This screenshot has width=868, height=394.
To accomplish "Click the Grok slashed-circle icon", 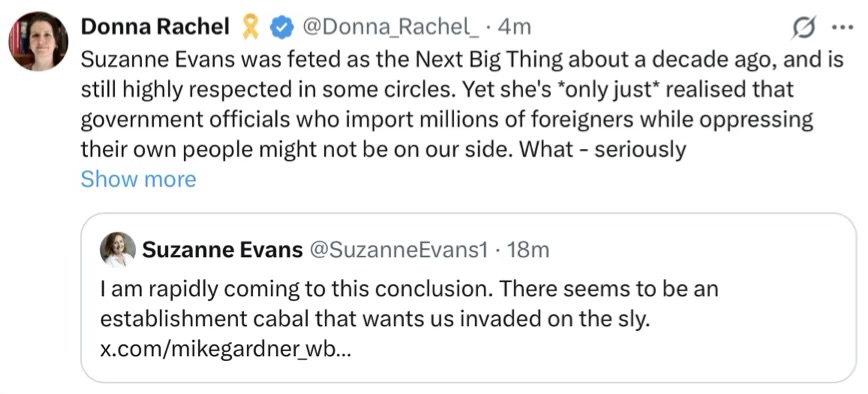I will pos(803,28).
